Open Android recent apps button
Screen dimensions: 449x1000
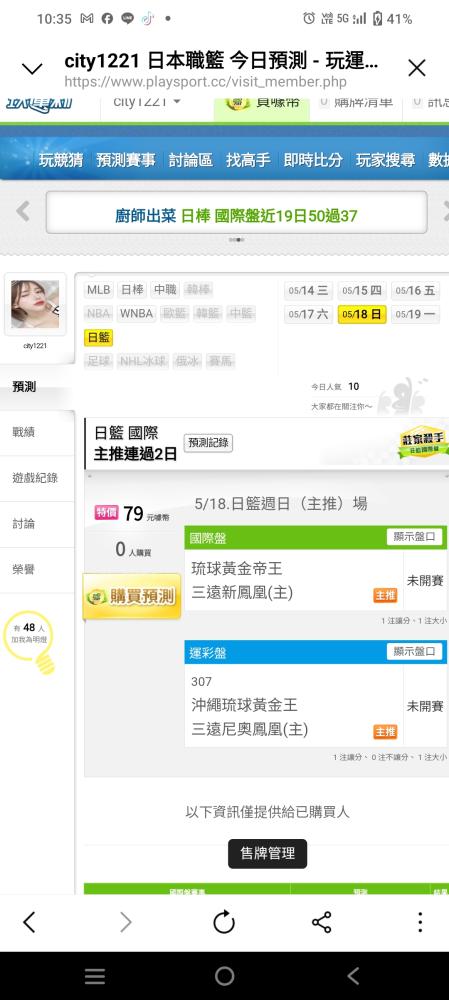tap(95, 976)
